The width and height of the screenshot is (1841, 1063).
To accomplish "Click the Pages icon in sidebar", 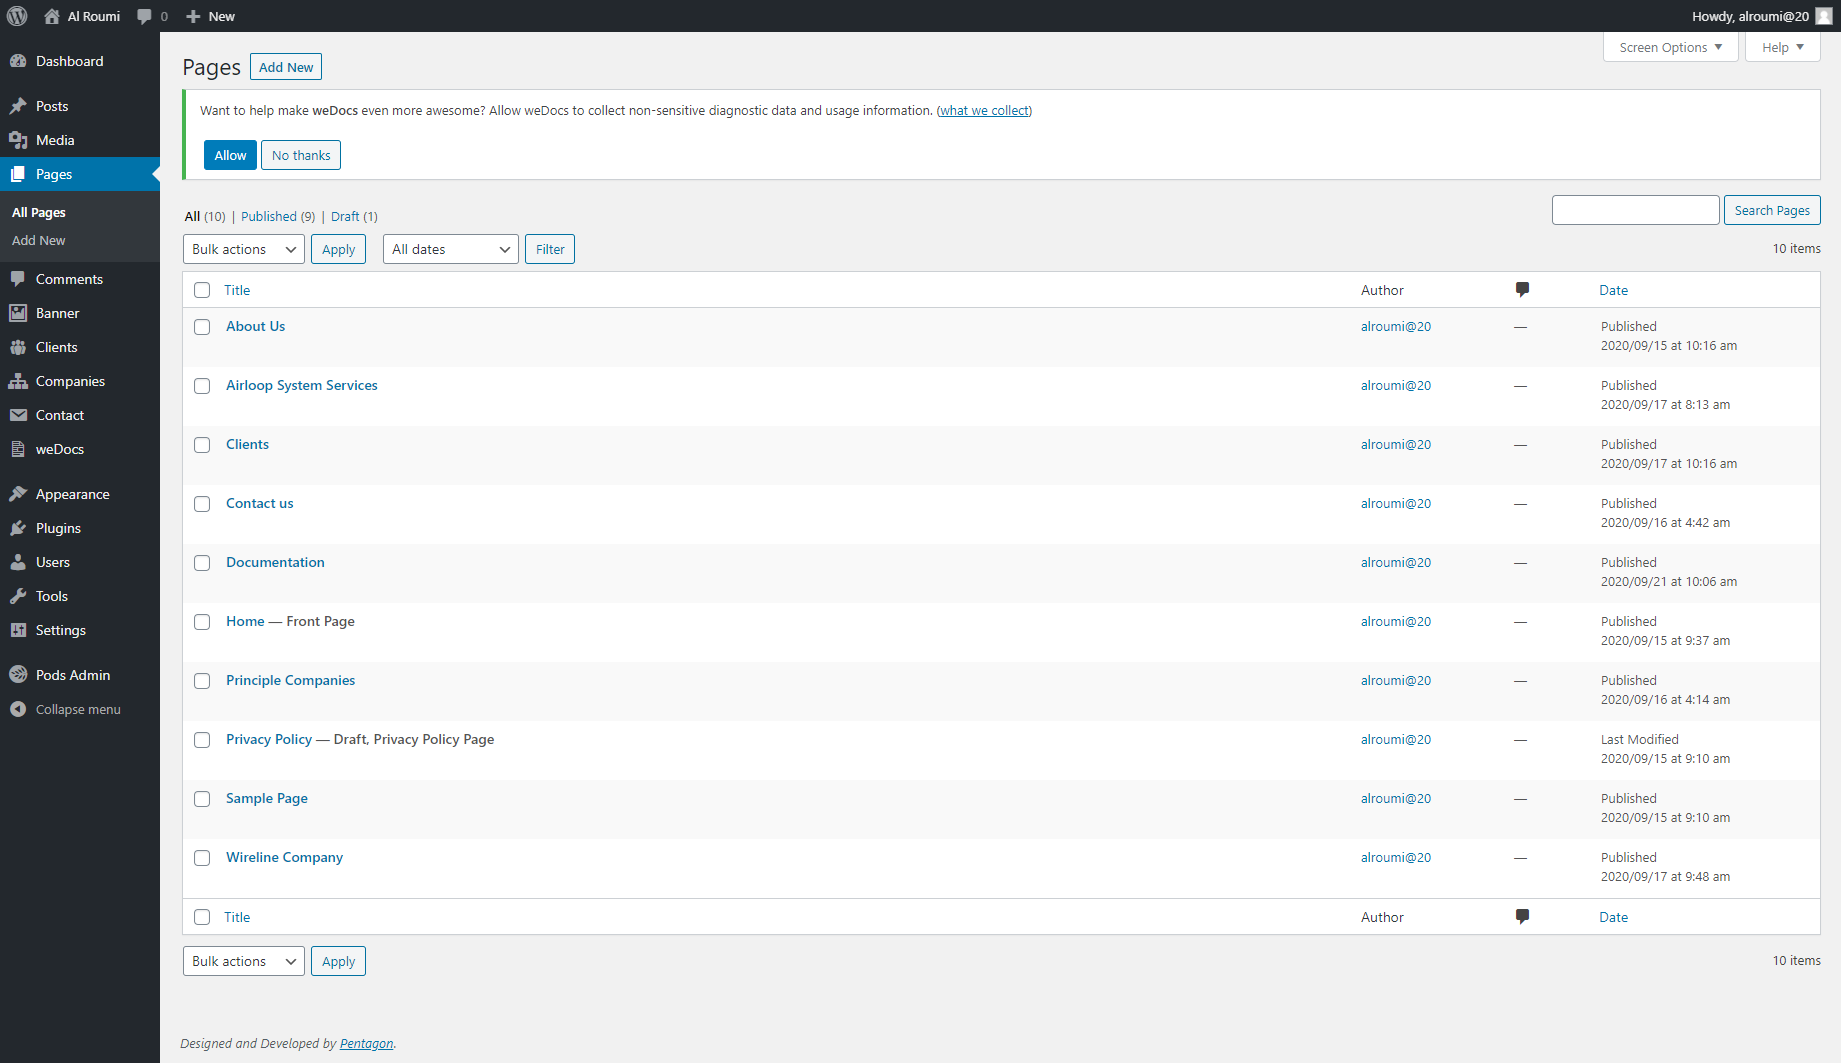I will 18,174.
